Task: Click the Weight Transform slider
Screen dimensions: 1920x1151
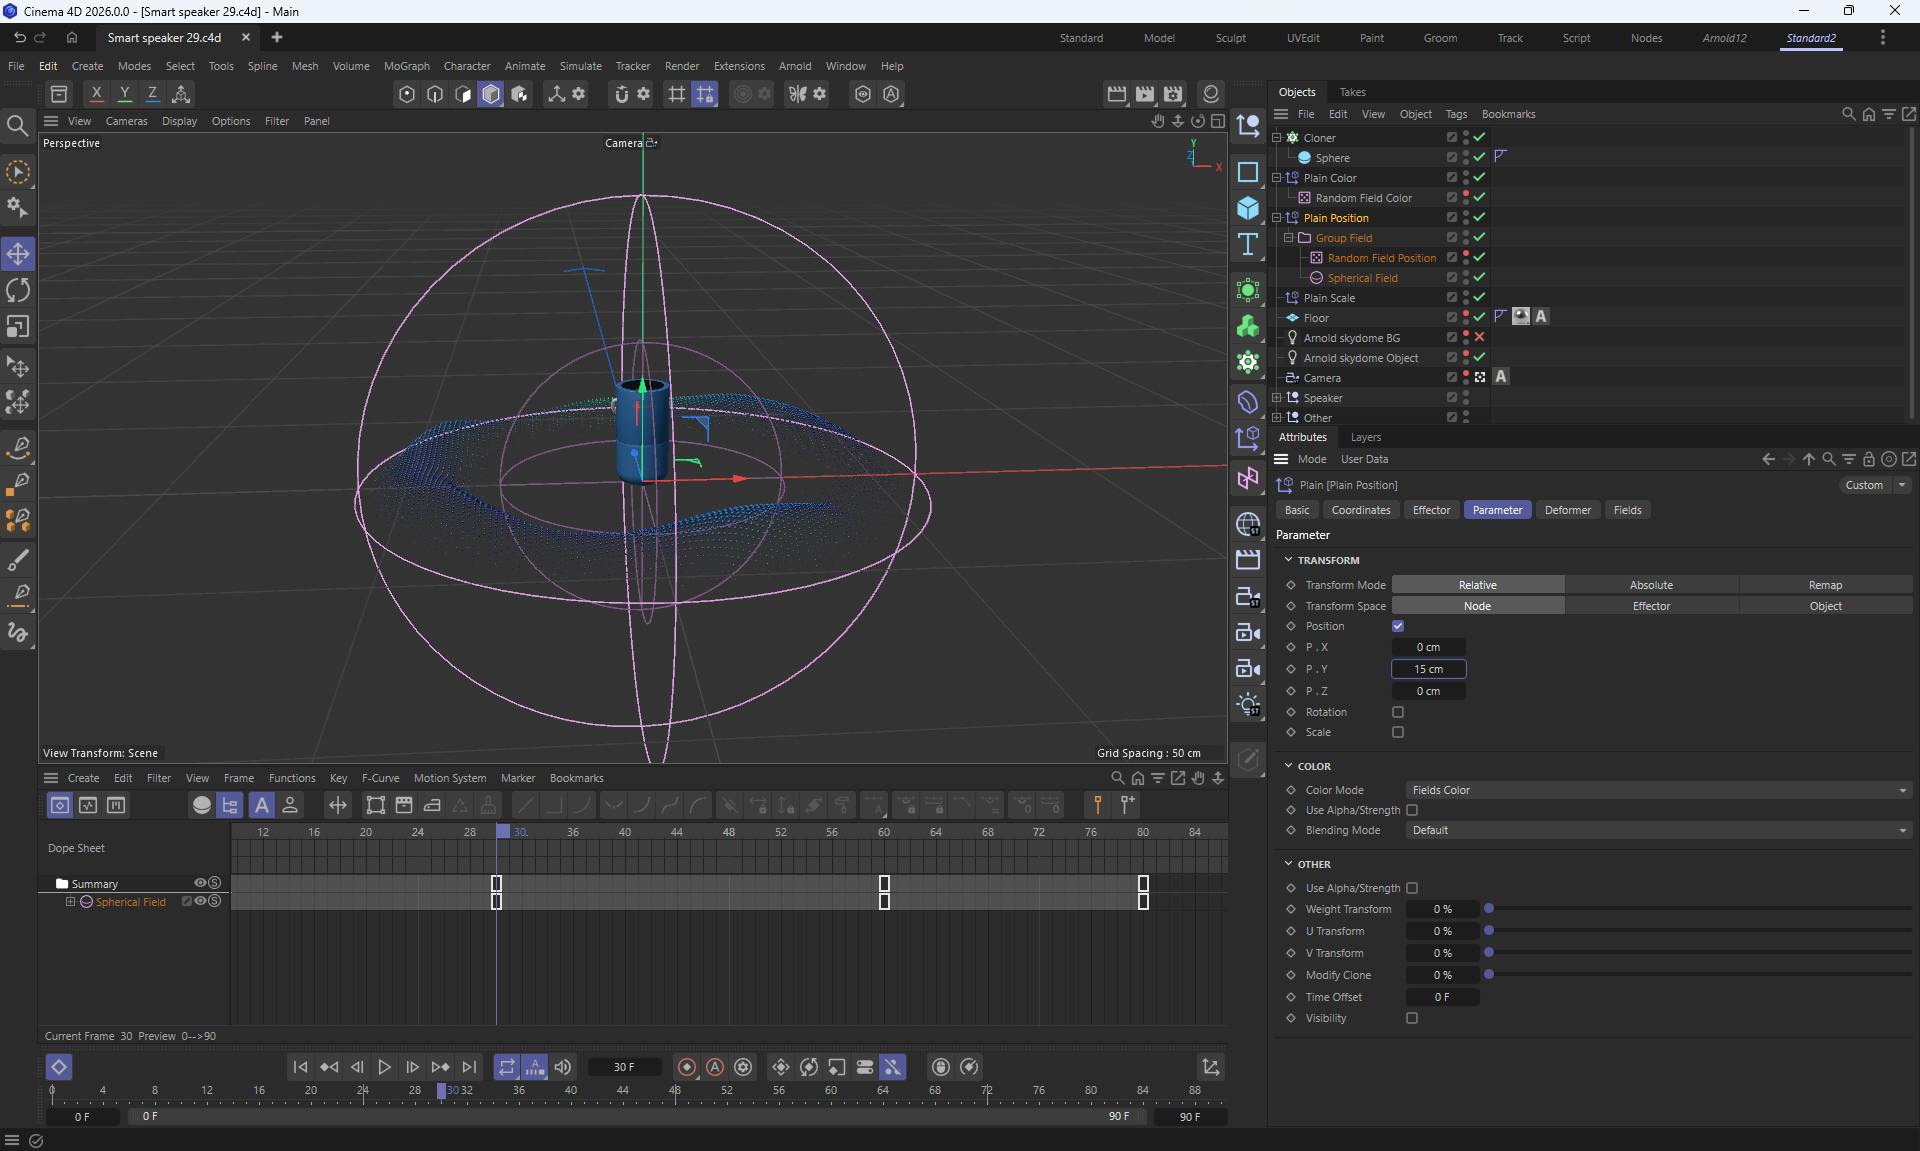Action: [1698, 909]
